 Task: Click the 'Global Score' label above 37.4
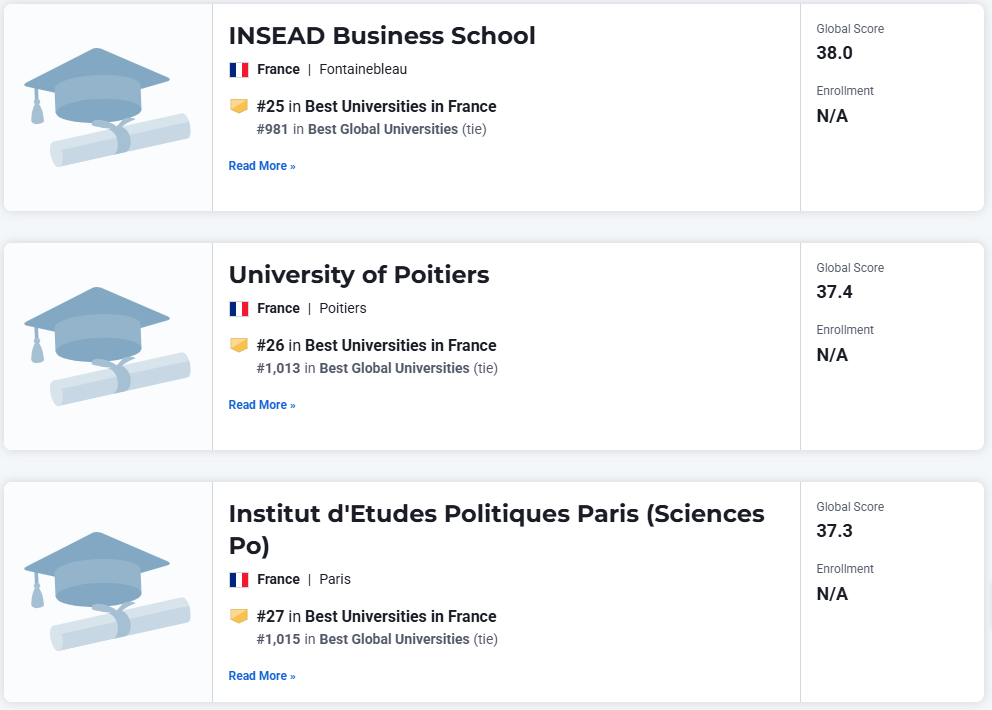point(850,268)
